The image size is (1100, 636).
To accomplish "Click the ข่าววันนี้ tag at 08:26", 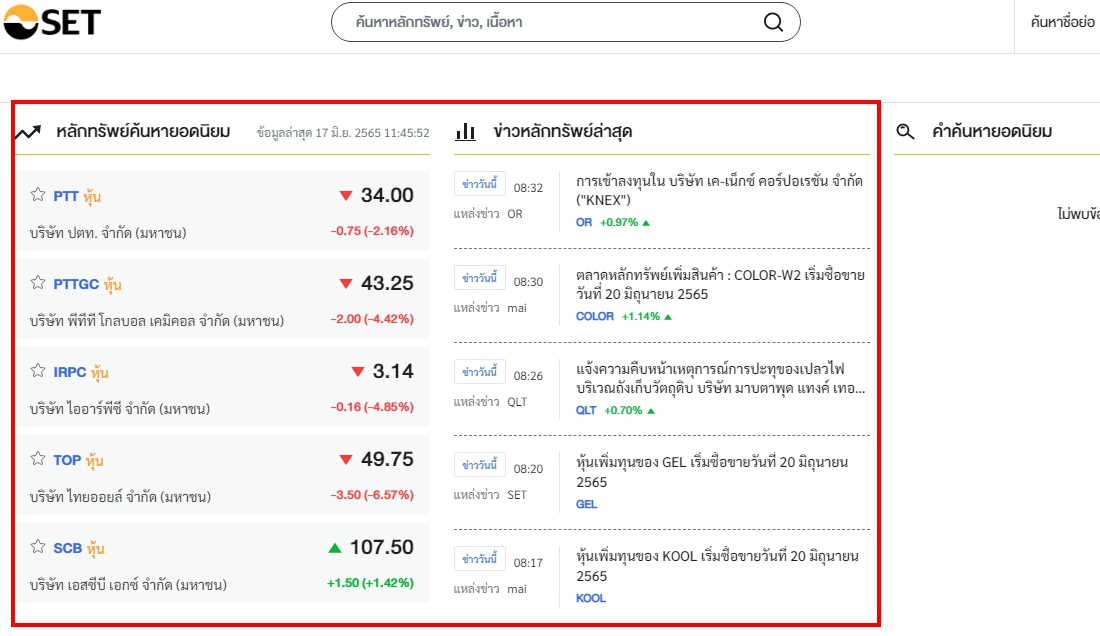I will [479, 372].
